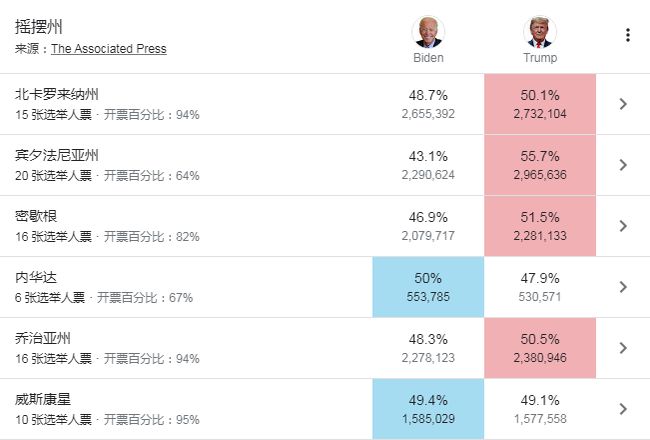Click Biden's blue 49.4% Wisconsin cell
This screenshot has height=440, width=650.
[428, 409]
